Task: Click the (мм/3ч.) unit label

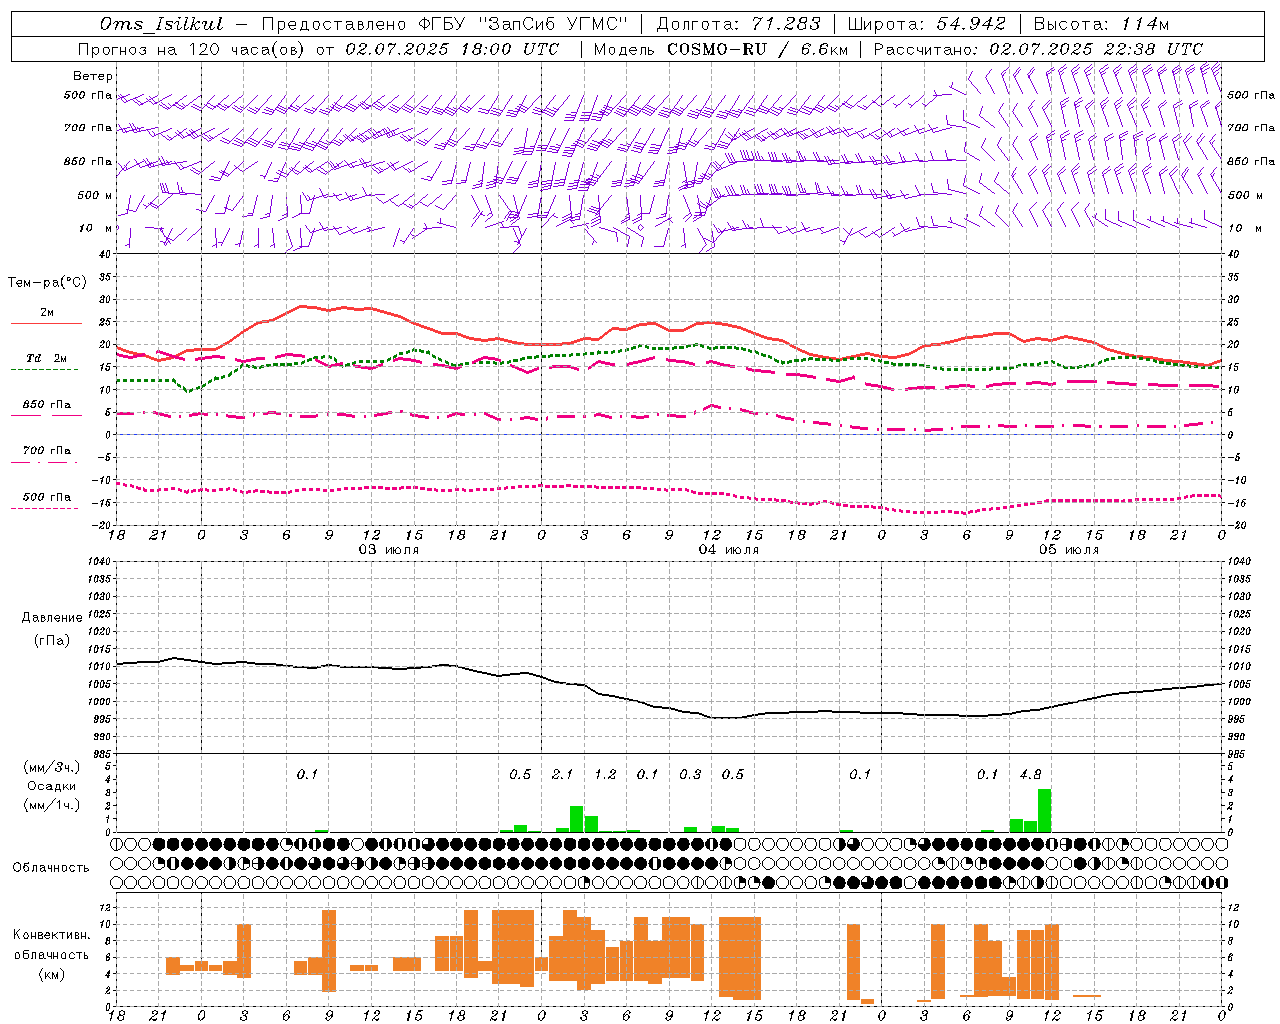Action: tap(52, 767)
